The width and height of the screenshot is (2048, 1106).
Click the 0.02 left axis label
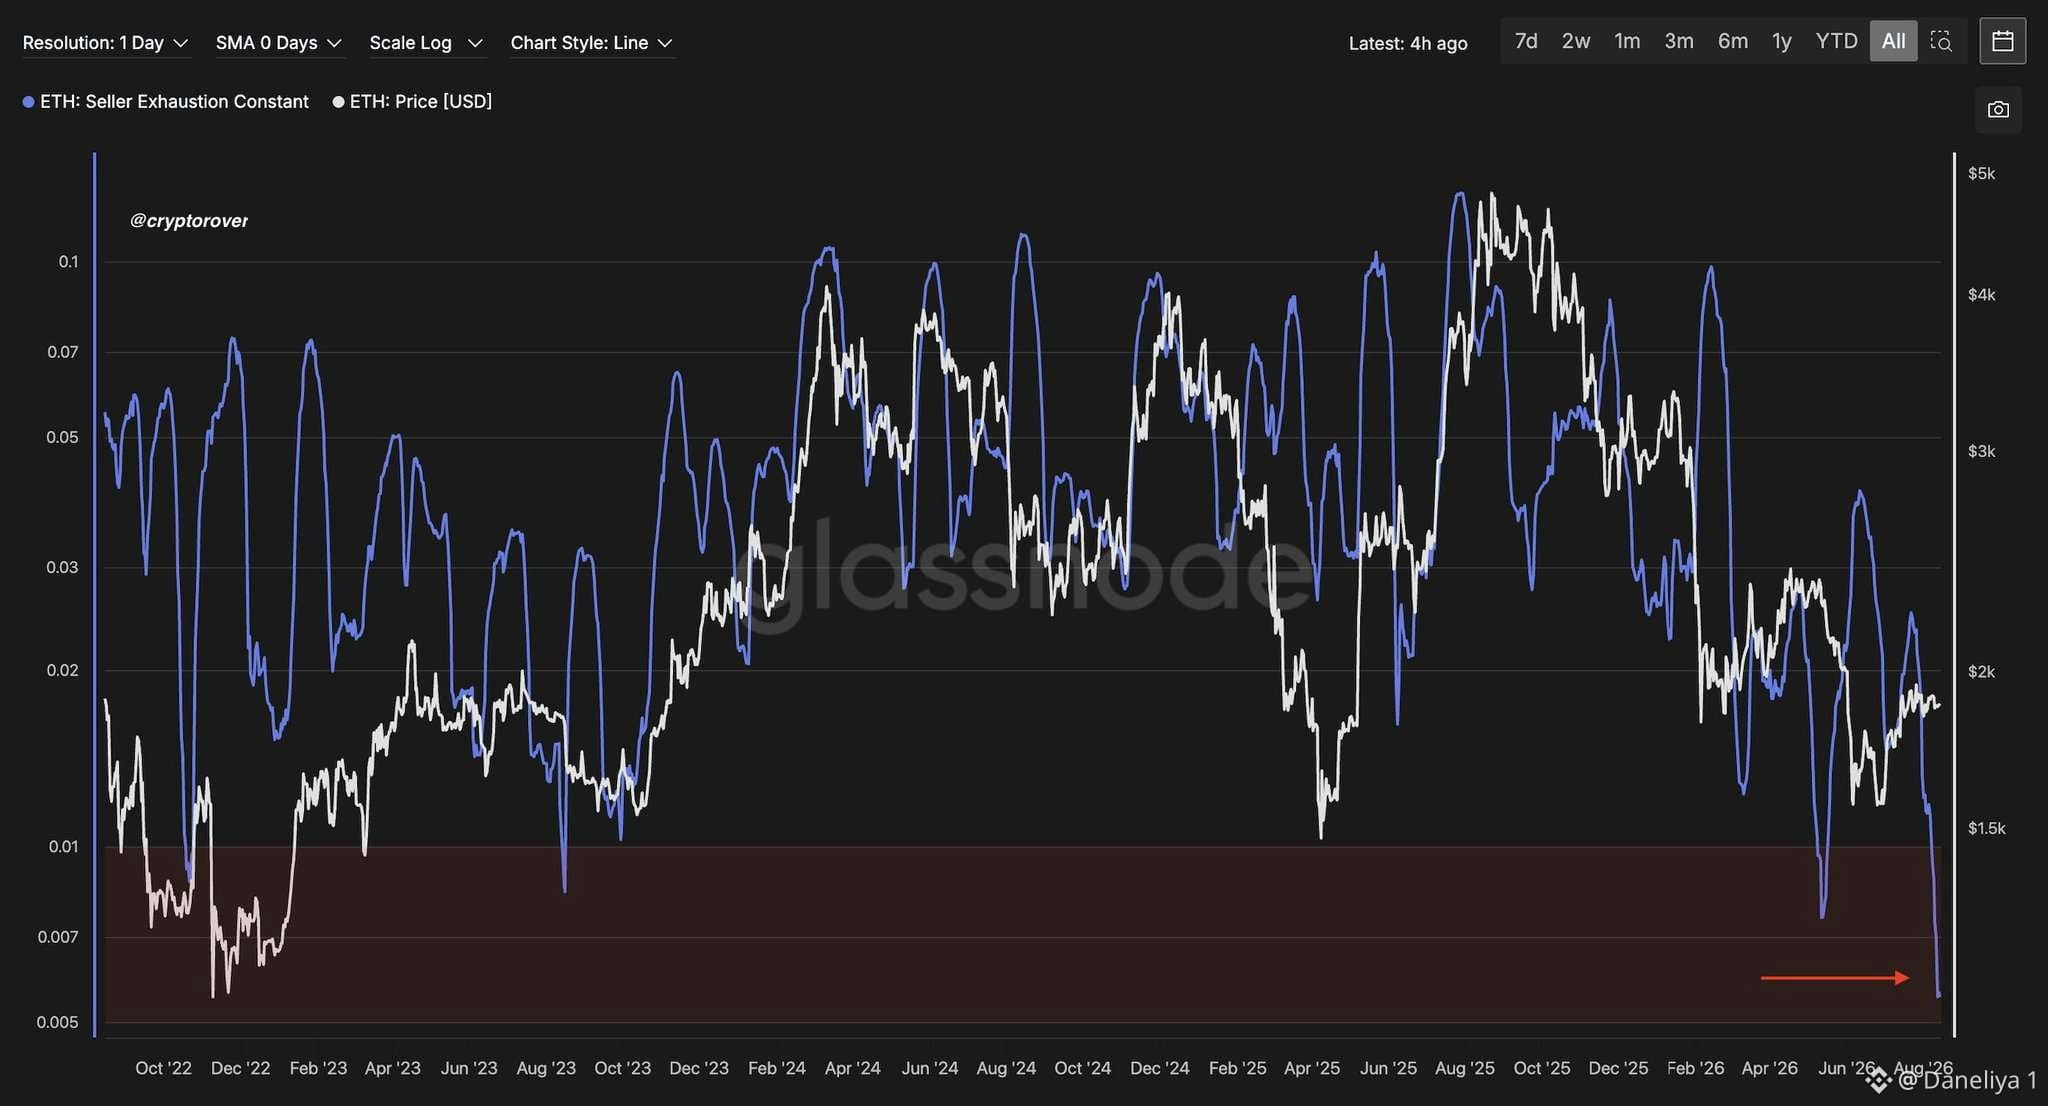pos(62,670)
